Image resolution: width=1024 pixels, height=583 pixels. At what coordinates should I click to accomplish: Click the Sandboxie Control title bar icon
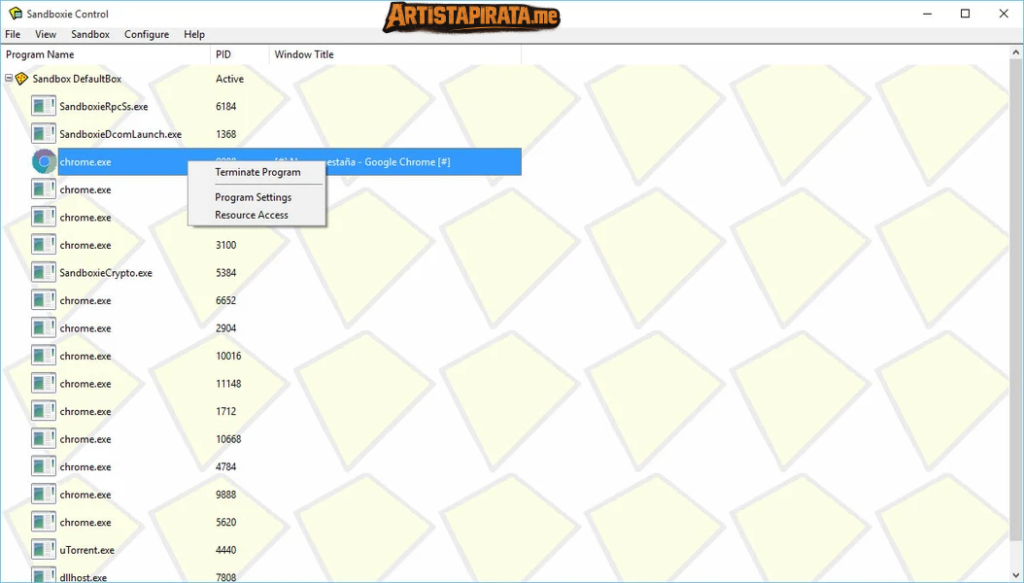pyautogui.click(x=15, y=14)
